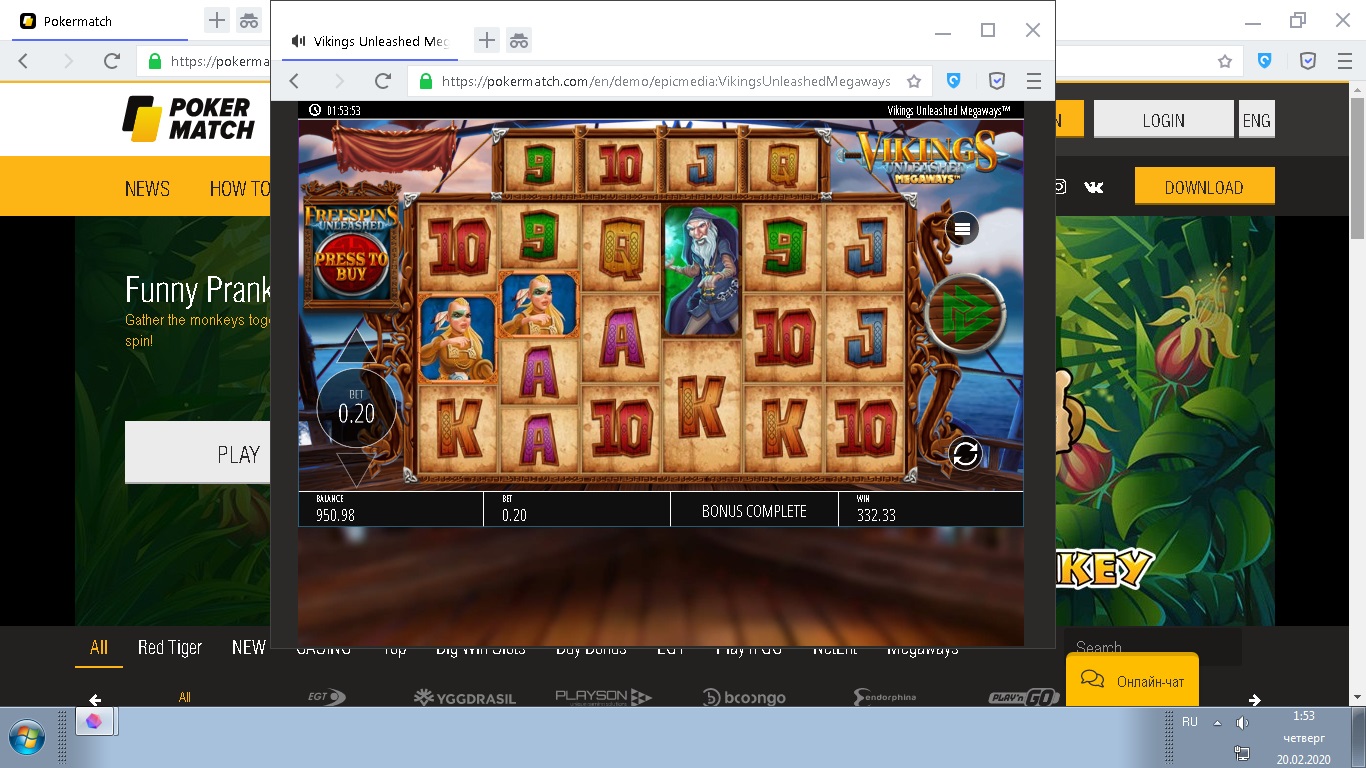1366x768 pixels.
Task: Decrease the bet with the down arrow
Action: click(x=356, y=469)
